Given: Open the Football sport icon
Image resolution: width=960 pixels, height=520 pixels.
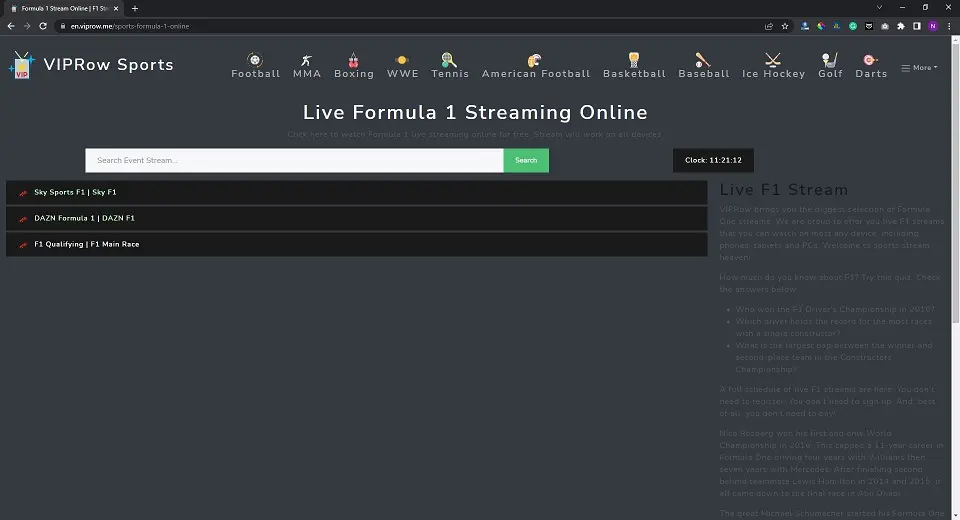Looking at the screenshot, I should [255, 59].
